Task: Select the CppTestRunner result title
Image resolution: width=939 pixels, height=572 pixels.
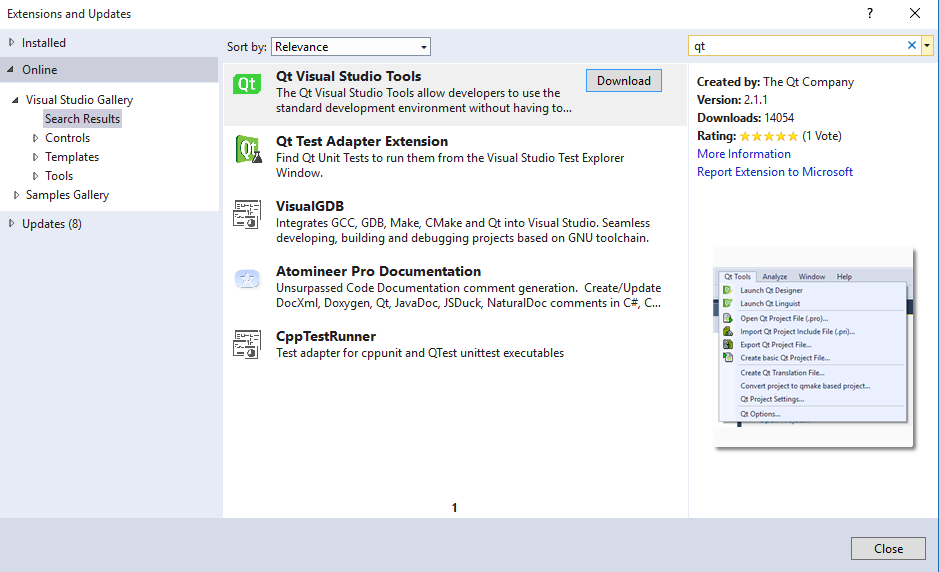Action: [x=326, y=336]
